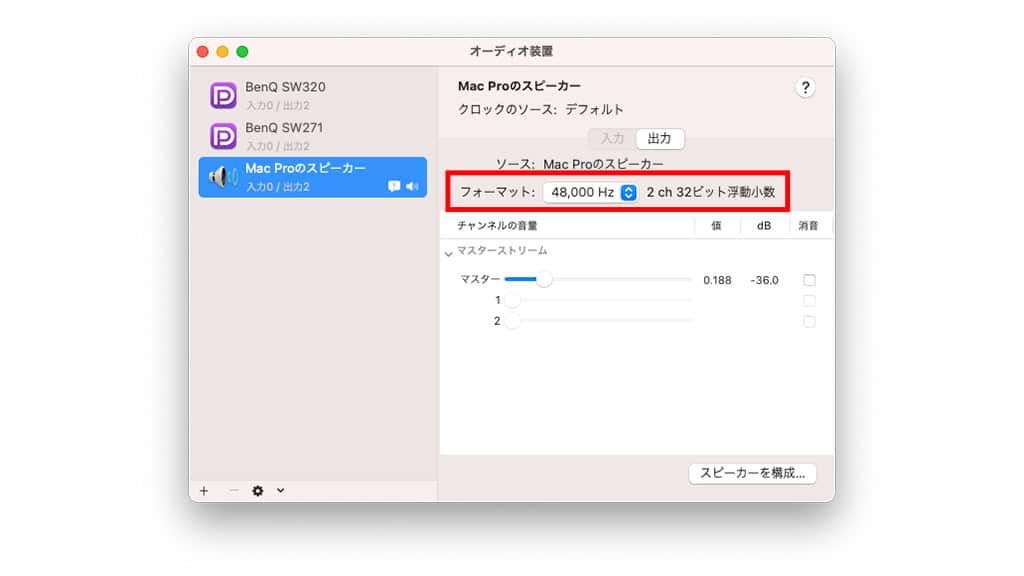
Task: Toggle mute checkbox for channel 1
Action: point(809,301)
